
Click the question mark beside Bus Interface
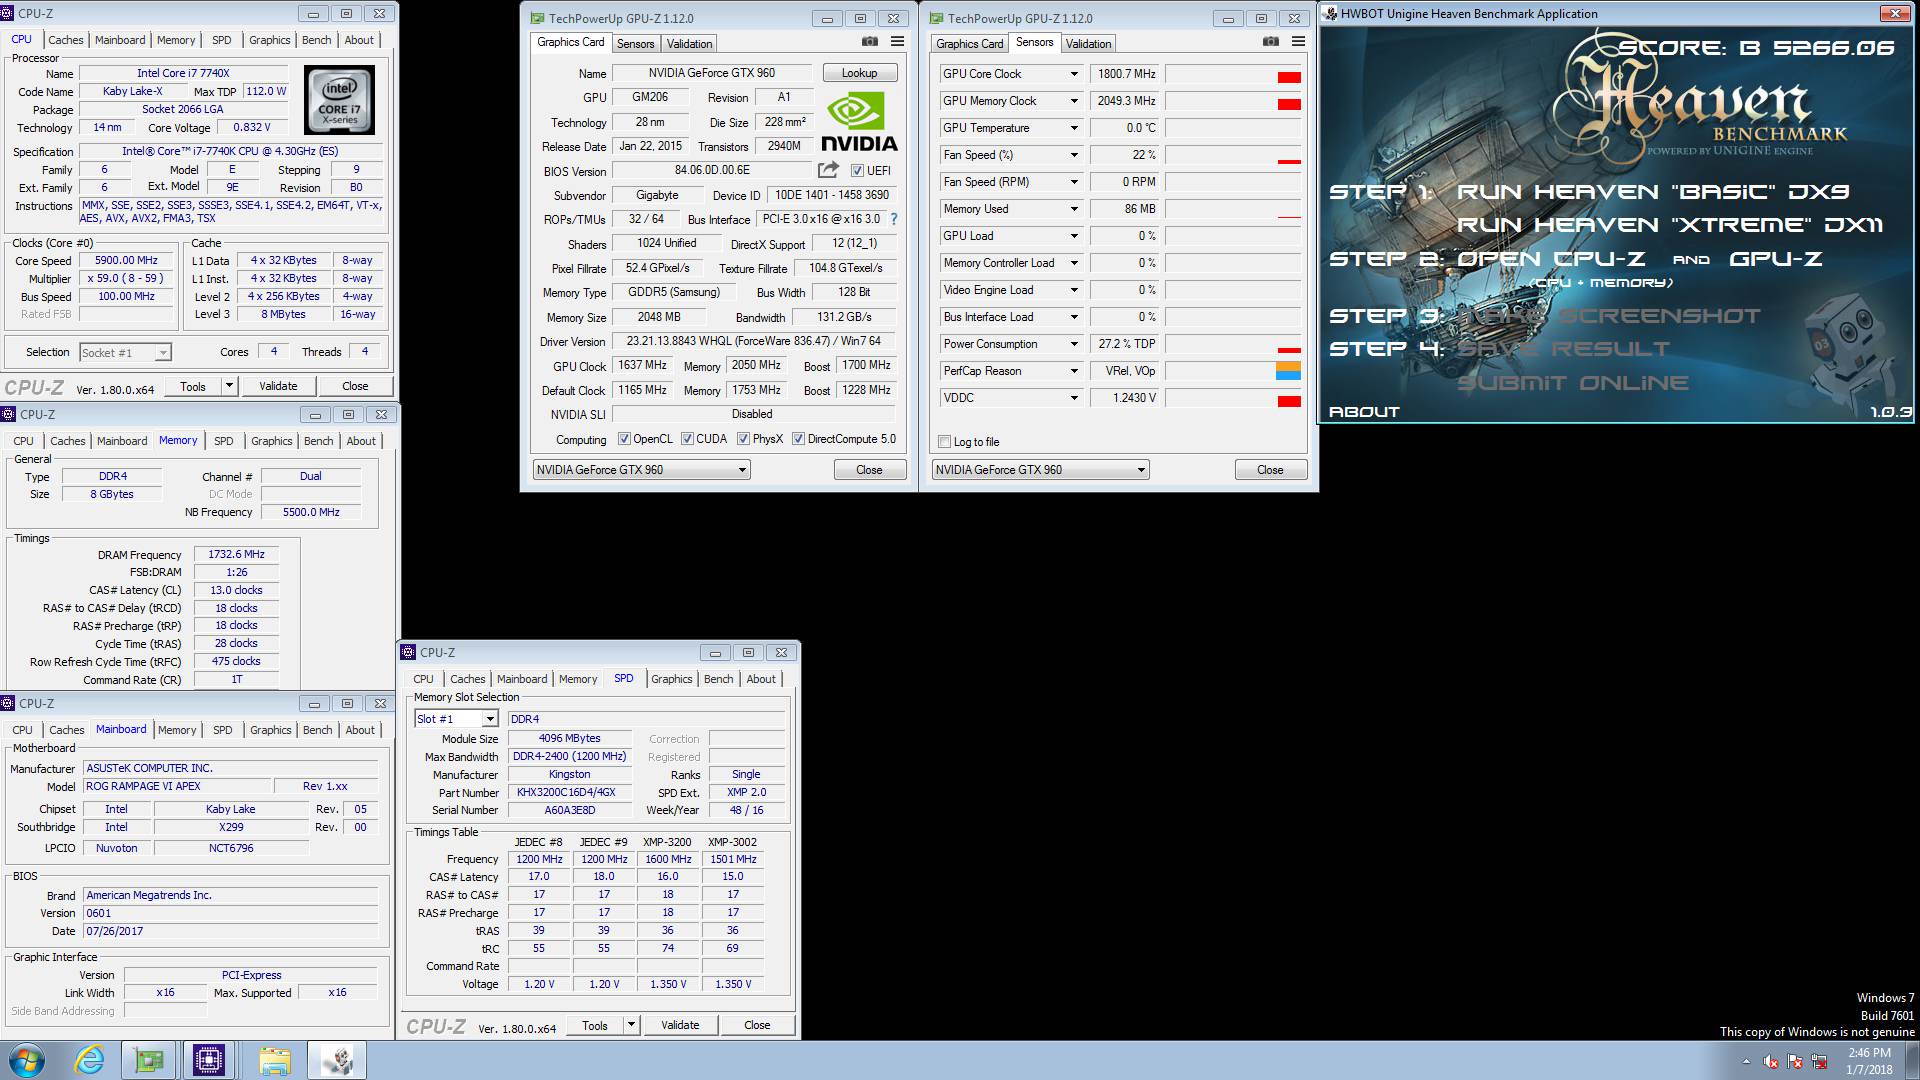894,219
